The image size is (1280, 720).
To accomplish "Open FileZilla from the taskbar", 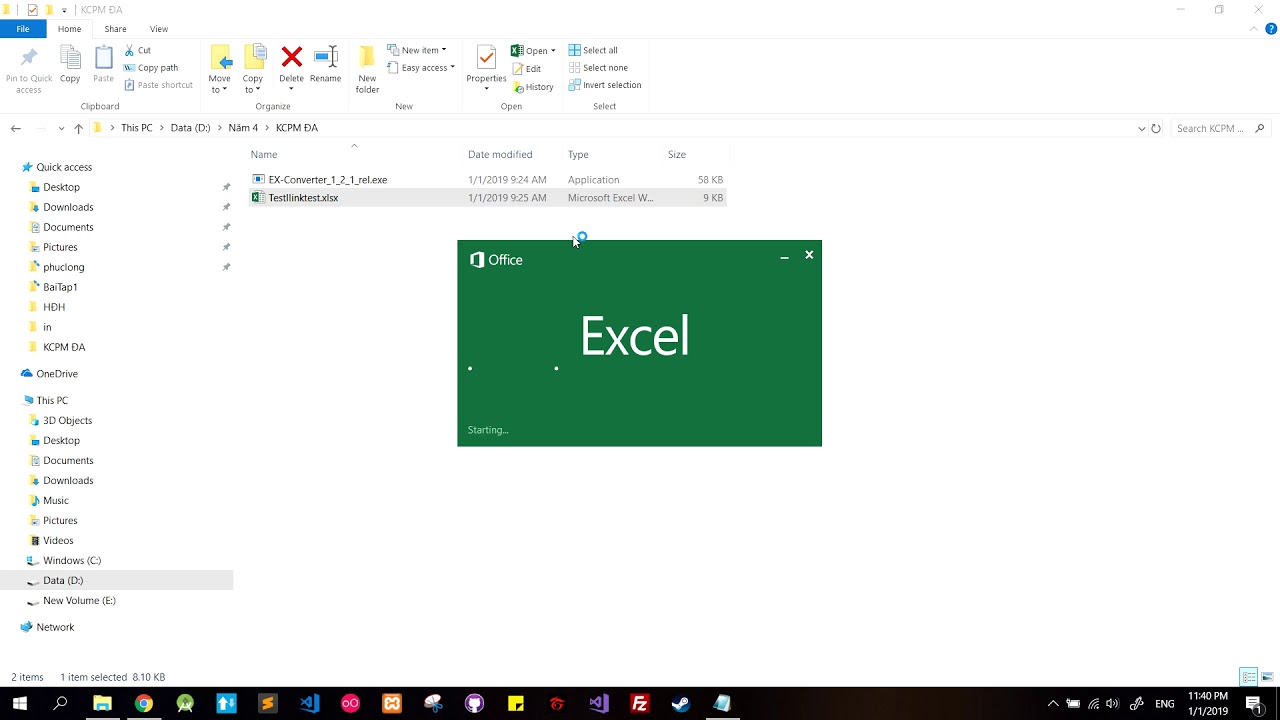I will 640,704.
